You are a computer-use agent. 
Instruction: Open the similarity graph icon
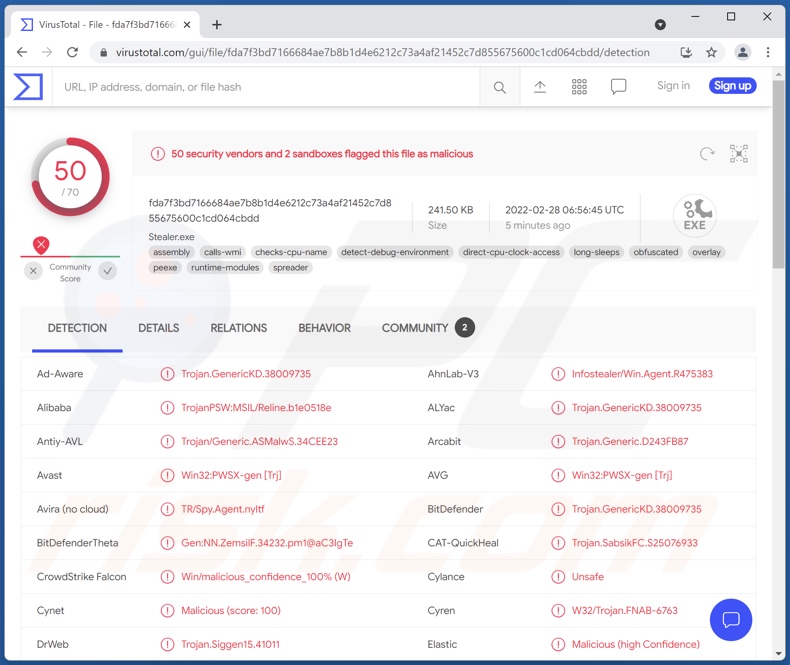pos(739,153)
